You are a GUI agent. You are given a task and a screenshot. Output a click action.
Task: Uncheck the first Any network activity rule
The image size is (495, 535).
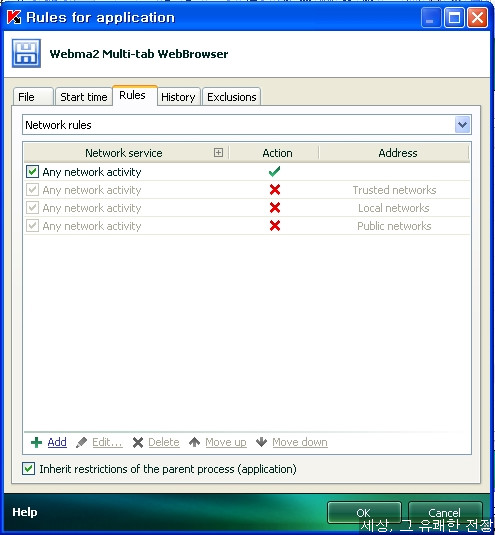[x=32, y=172]
